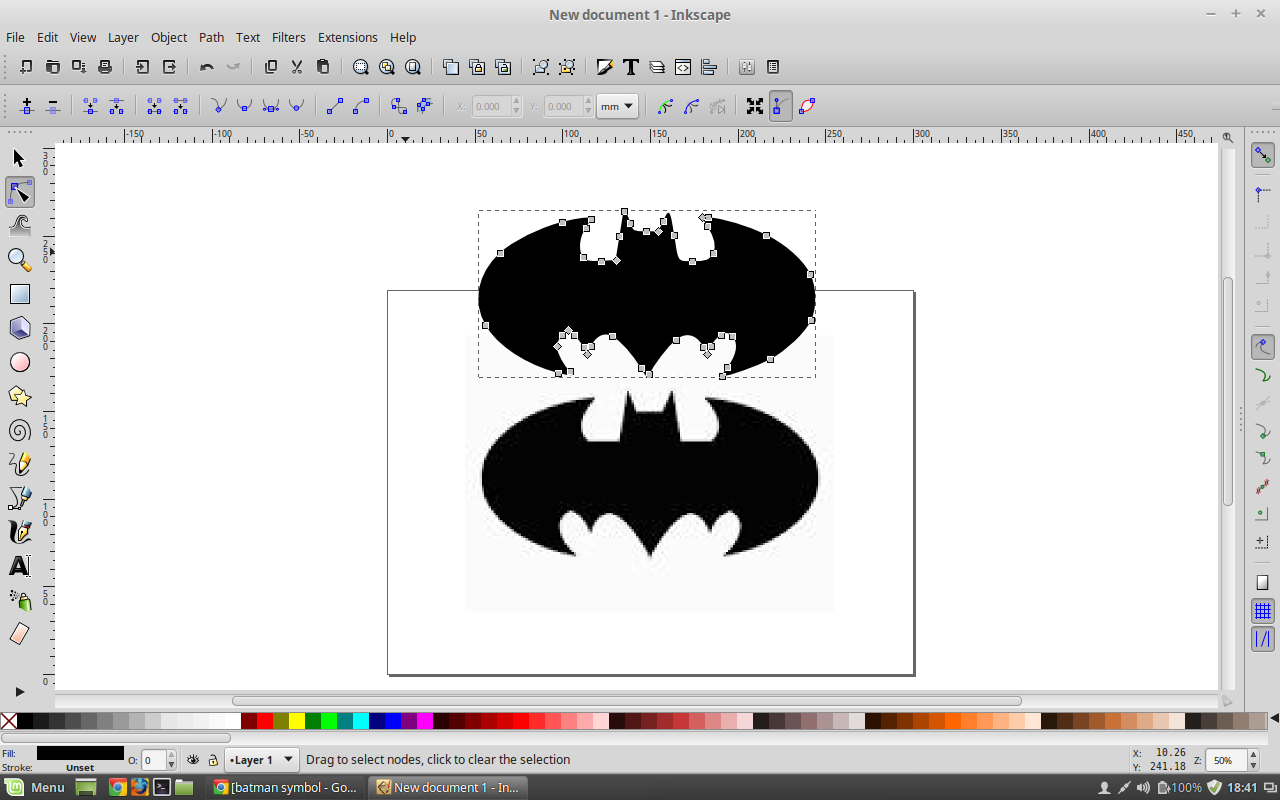This screenshot has width=1280, height=800.
Task: Select the Star polygon tool
Action: click(x=19, y=396)
